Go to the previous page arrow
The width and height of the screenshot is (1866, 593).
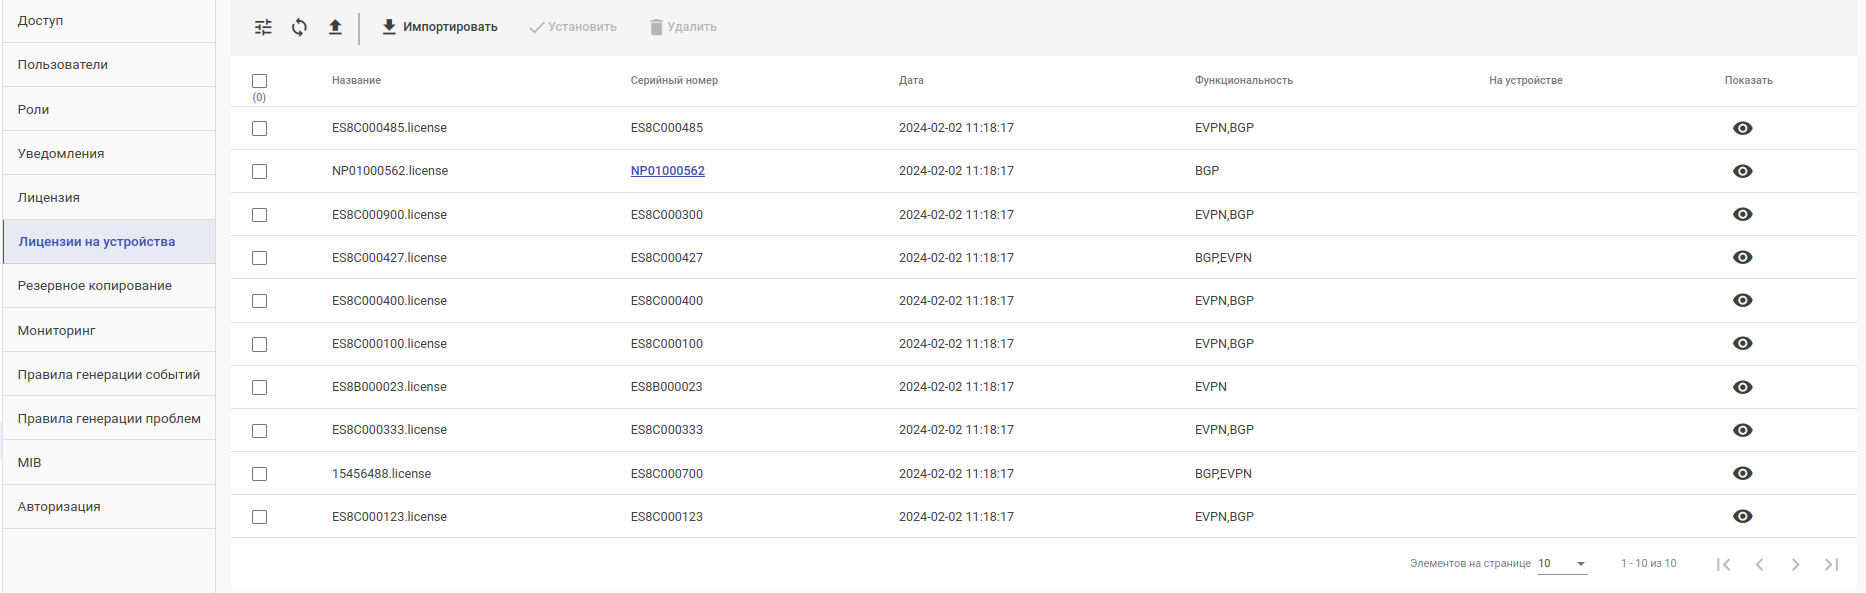coord(1759,564)
